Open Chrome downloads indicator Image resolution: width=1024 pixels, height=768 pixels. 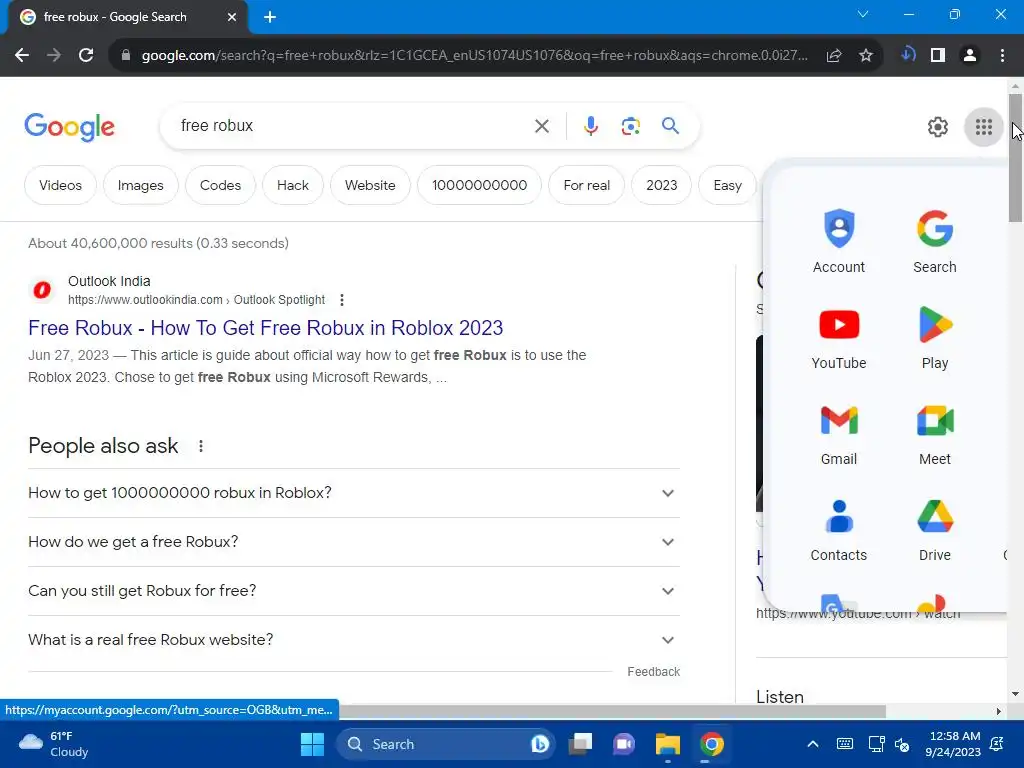[x=908, y=54]
